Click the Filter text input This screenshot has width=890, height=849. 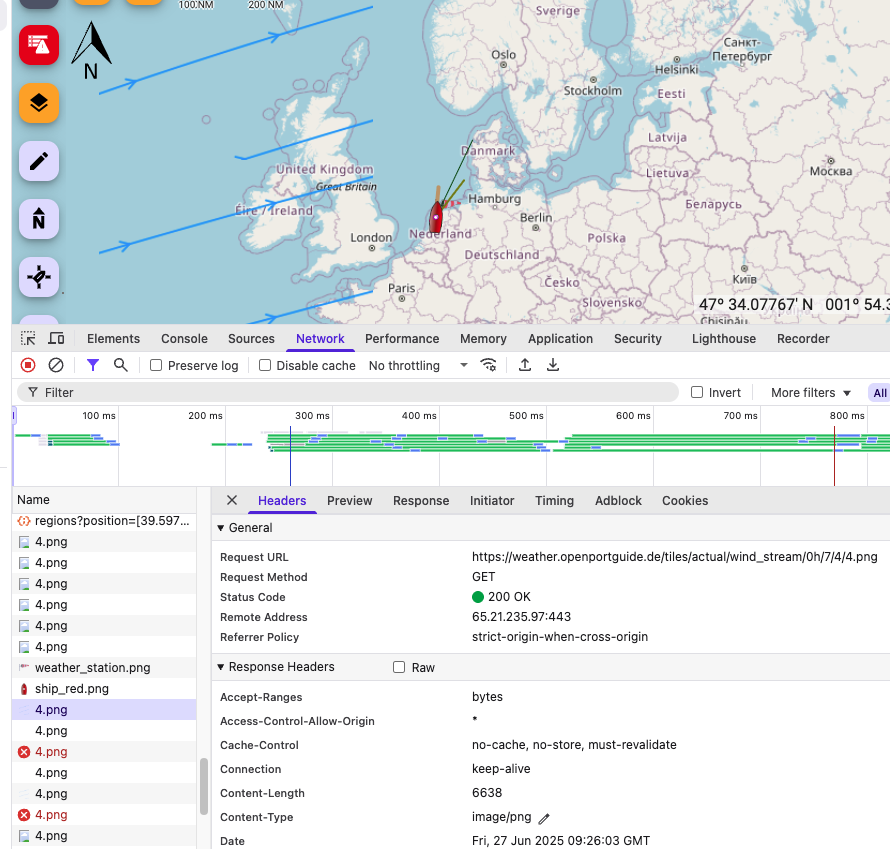click(x=347, y=392)
